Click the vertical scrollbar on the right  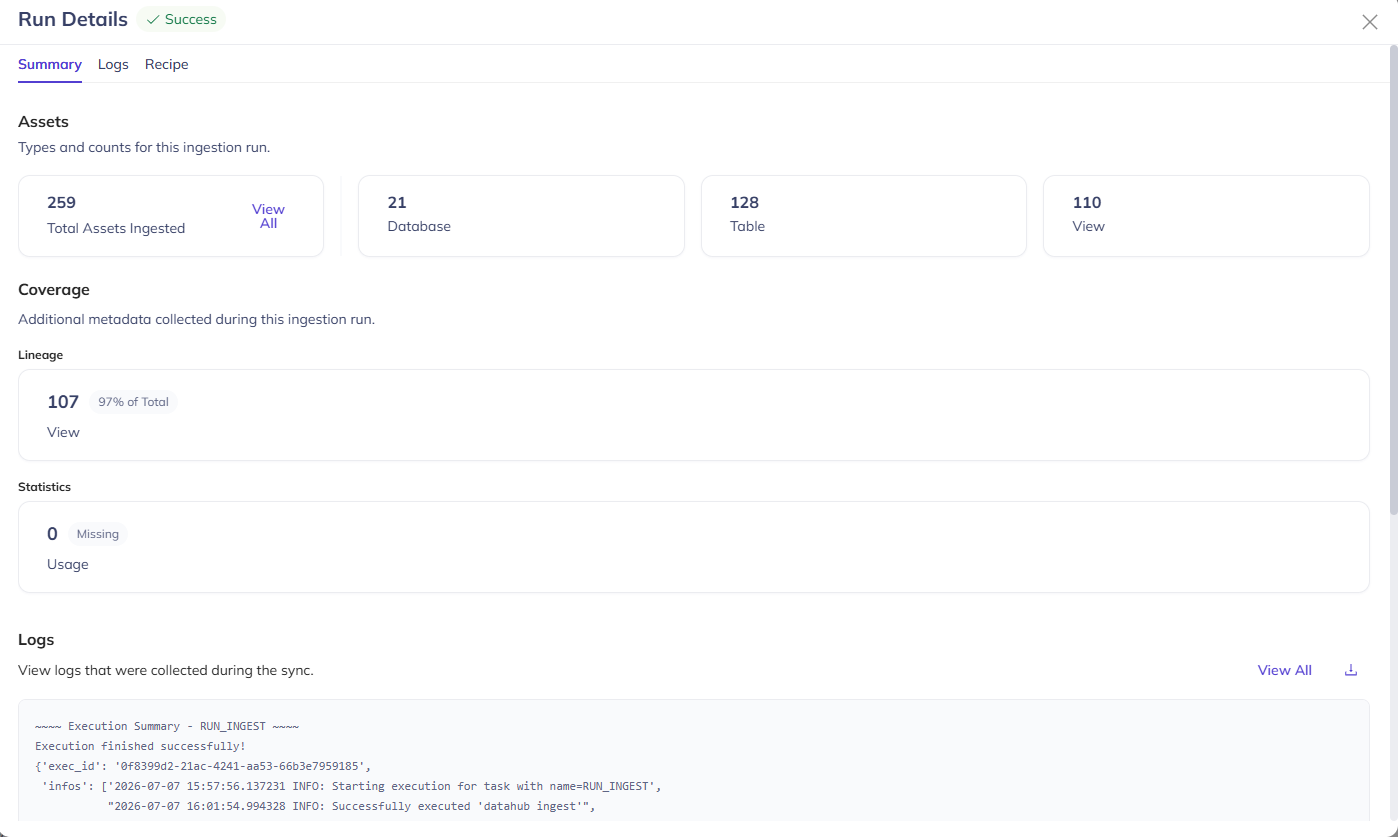pyautogui.click(x=1393, y=280)
